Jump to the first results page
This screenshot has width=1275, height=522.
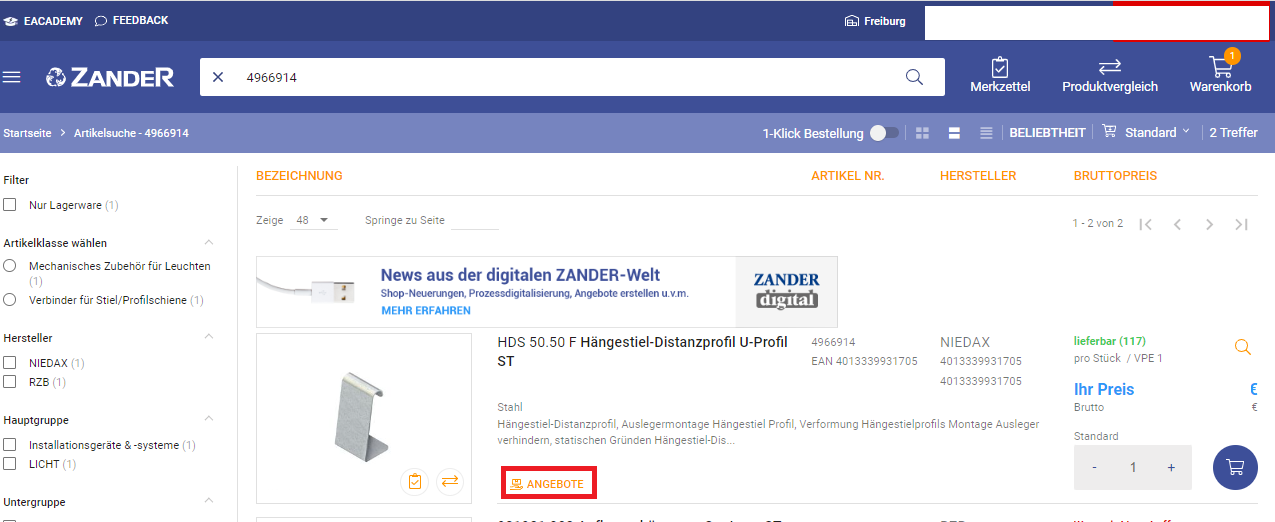coord(1146,224)
